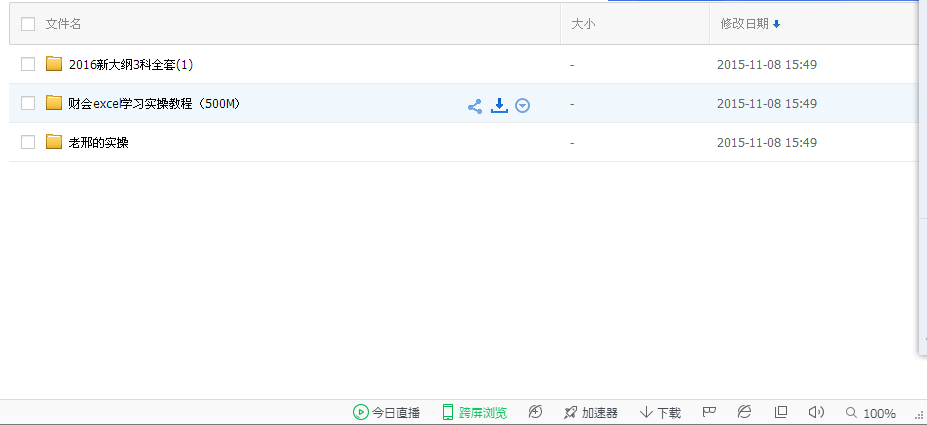Click the folder icon of 2016新大纲3科全套(1)

(54, 63)
